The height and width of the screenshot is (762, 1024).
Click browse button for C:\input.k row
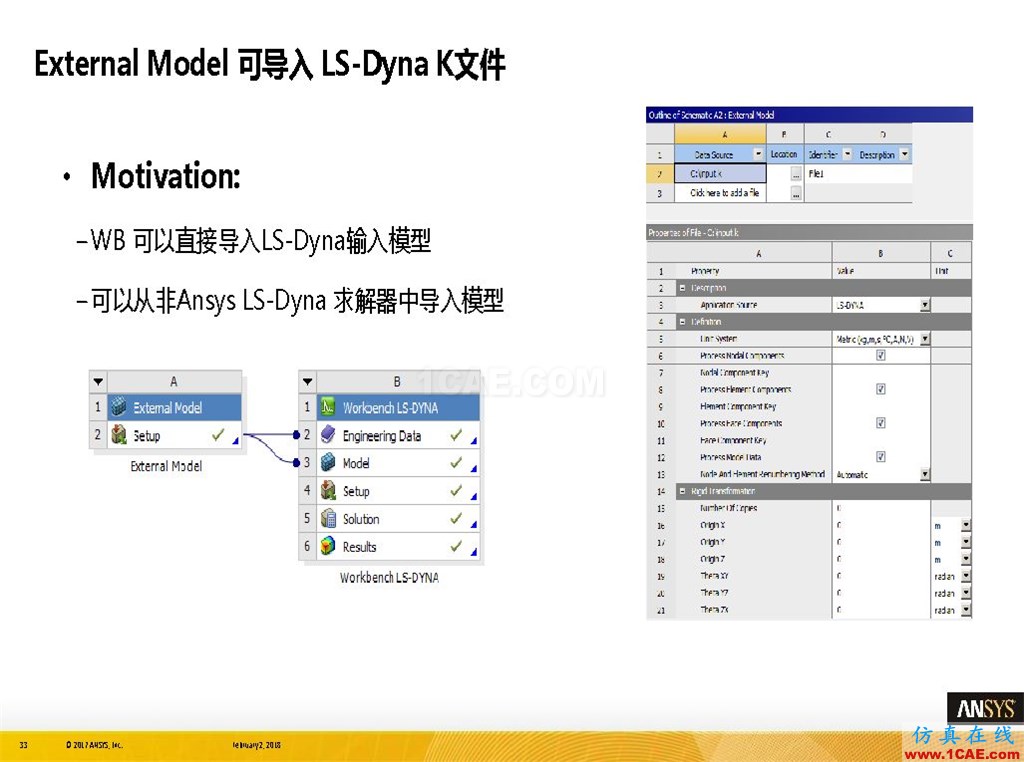tap(795, 174)
